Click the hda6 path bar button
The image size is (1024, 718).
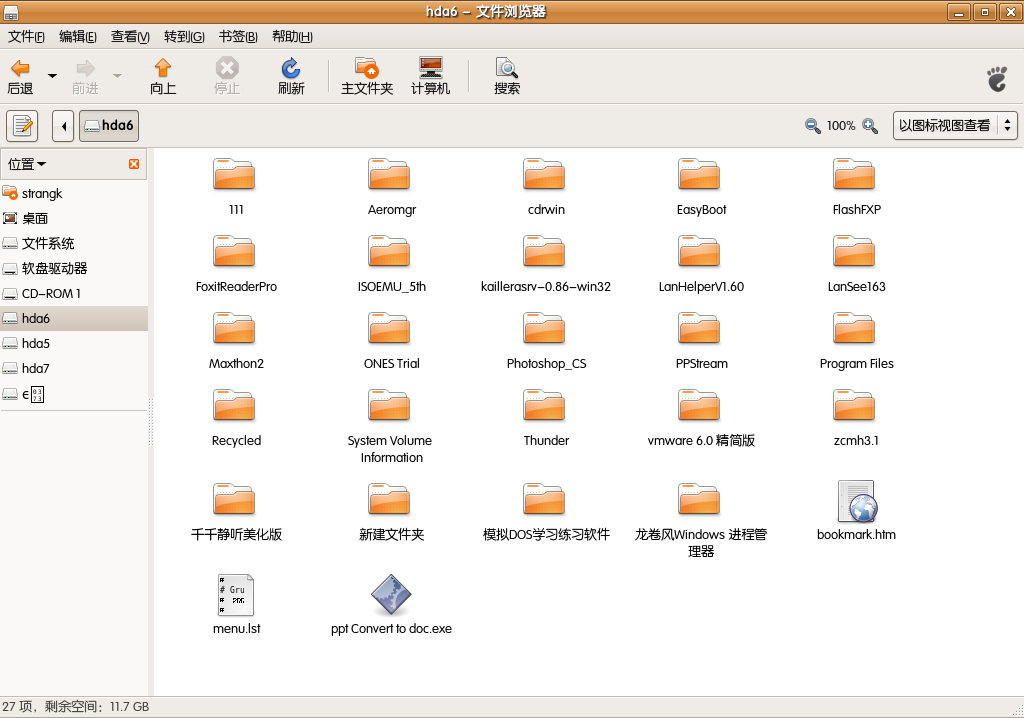[109, 125]
